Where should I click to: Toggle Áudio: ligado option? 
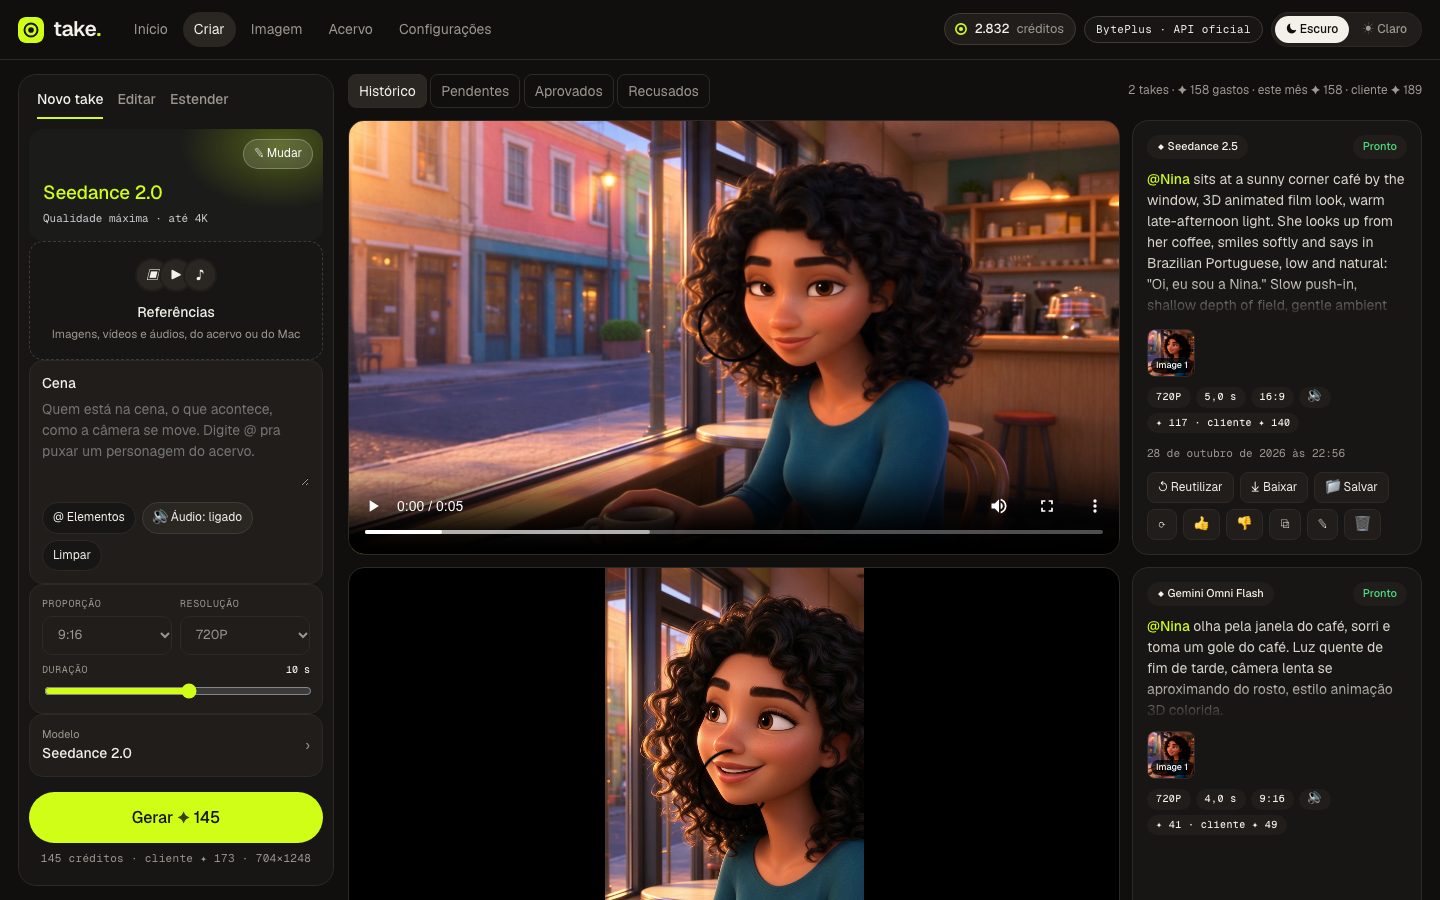197,517
